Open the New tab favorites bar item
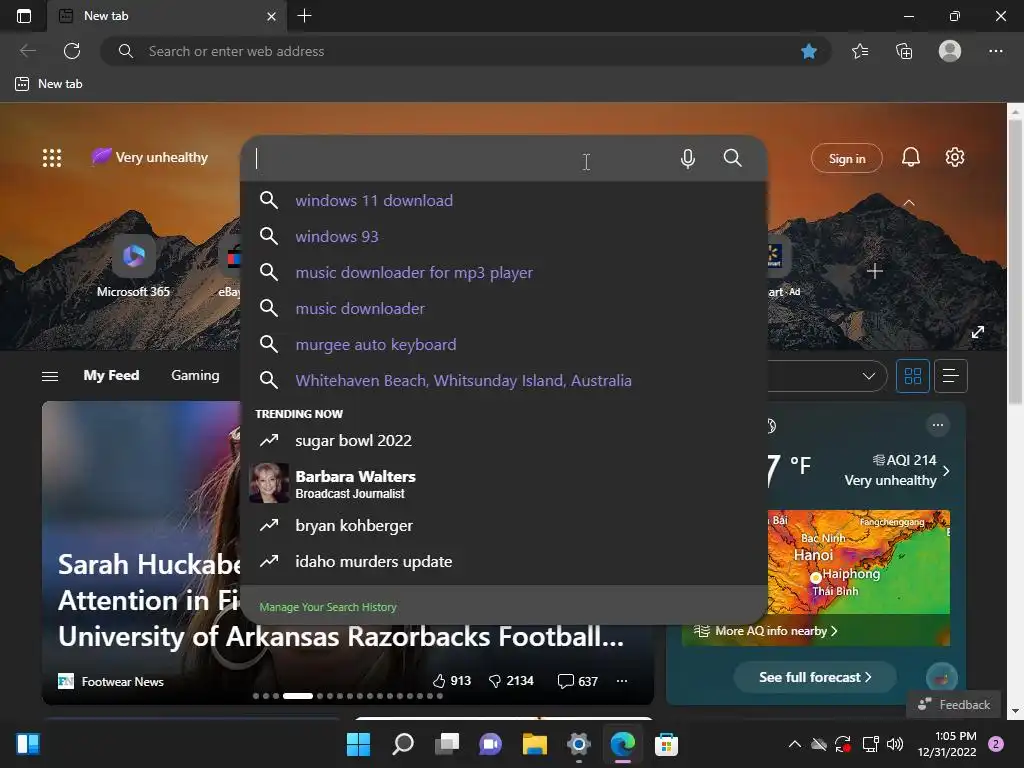This screenshot has width=1024, height=768. 48,84
